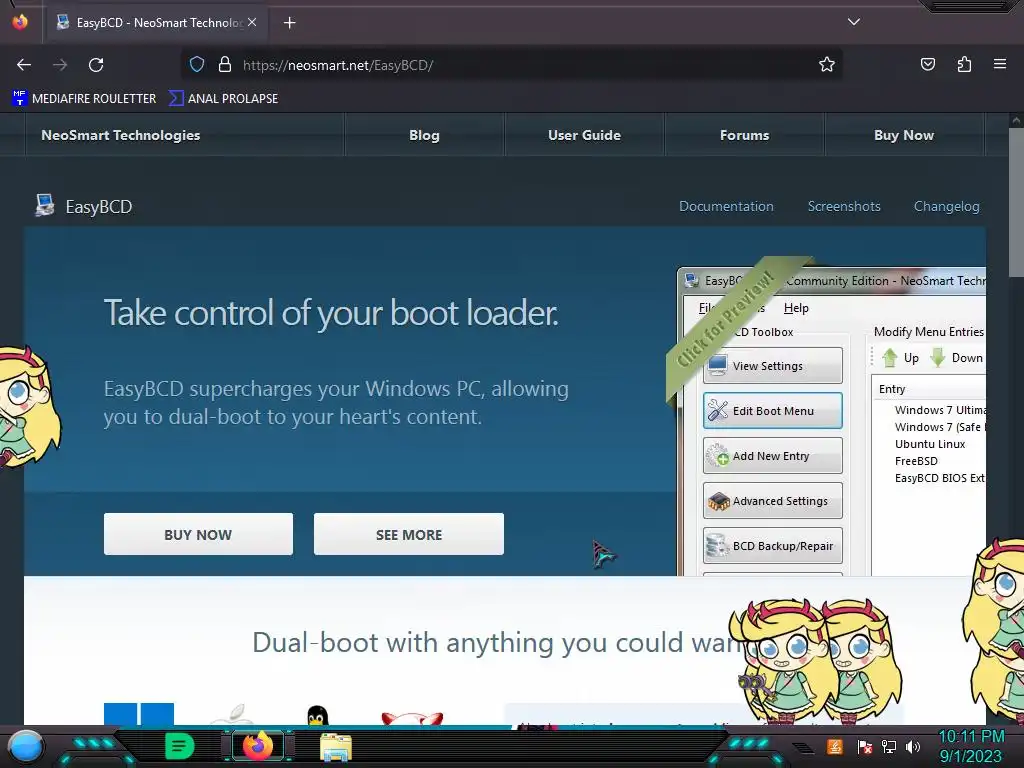Select the FreeBSD entry

(916, 461)
